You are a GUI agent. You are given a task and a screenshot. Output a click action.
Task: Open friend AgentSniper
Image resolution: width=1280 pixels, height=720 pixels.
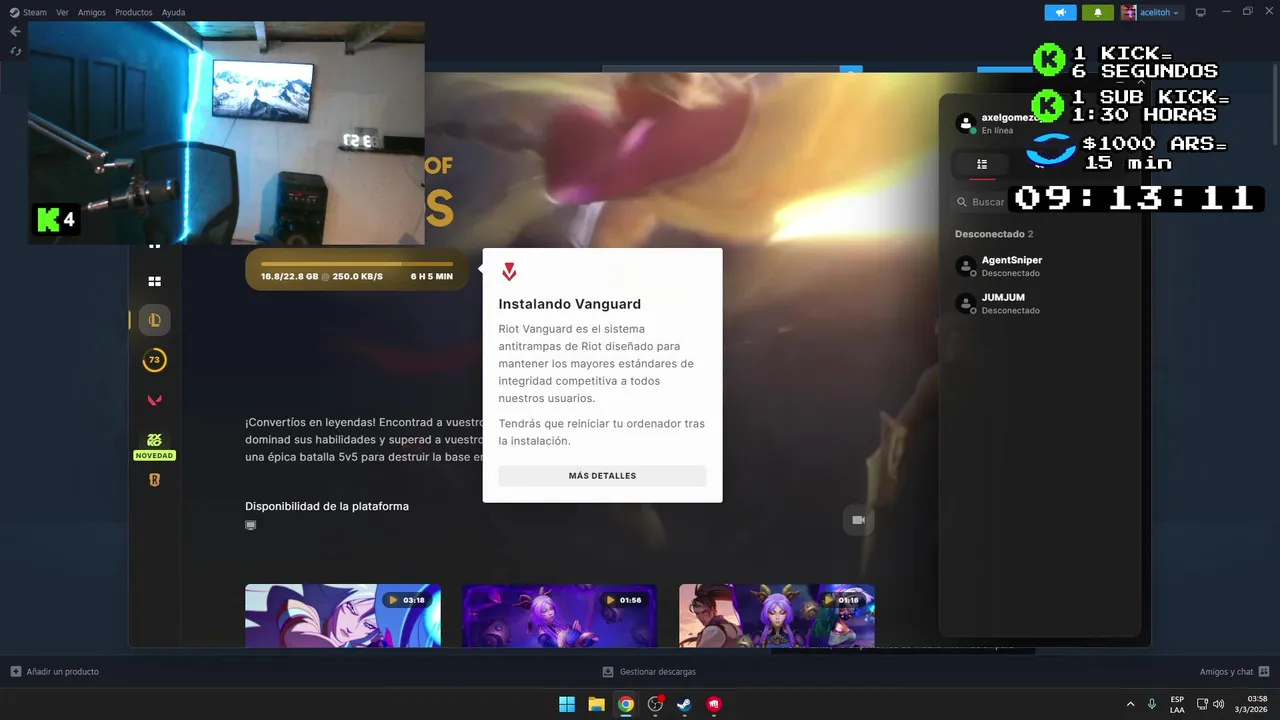(1000, 266)
